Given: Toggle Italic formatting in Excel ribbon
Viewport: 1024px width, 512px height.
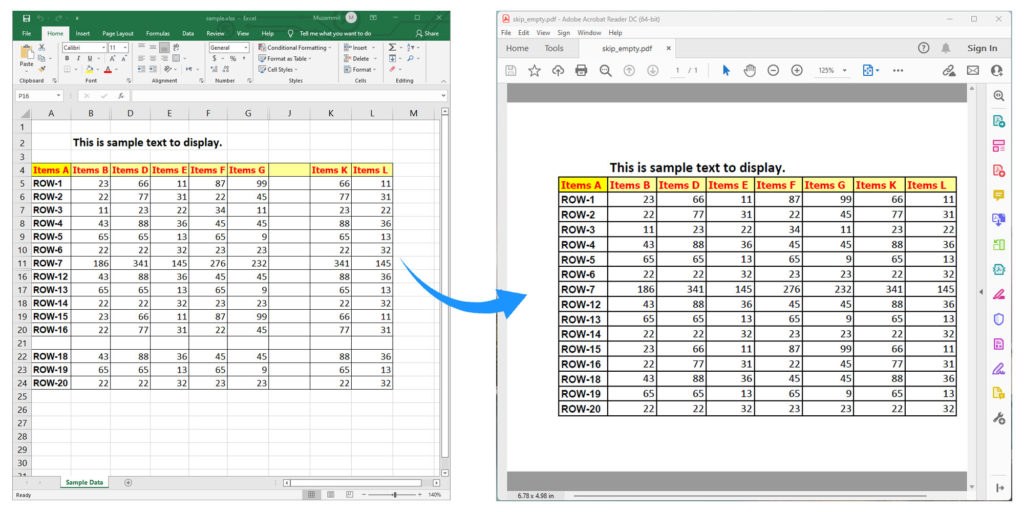Looking at the screenshot, I should pos(76,59).
